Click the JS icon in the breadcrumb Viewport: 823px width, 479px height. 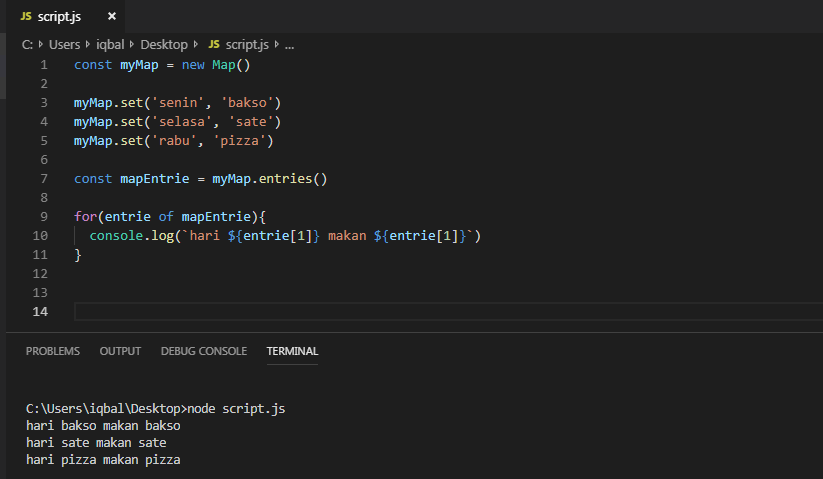(214, 45)
